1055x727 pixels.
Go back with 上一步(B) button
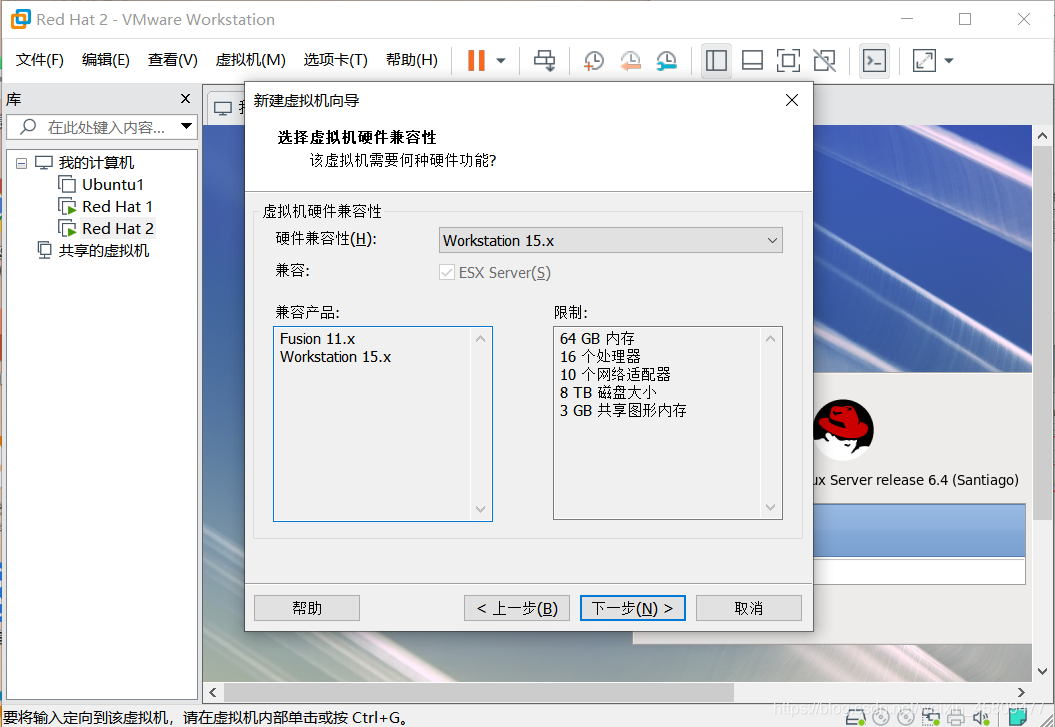(x=517, y=608)
